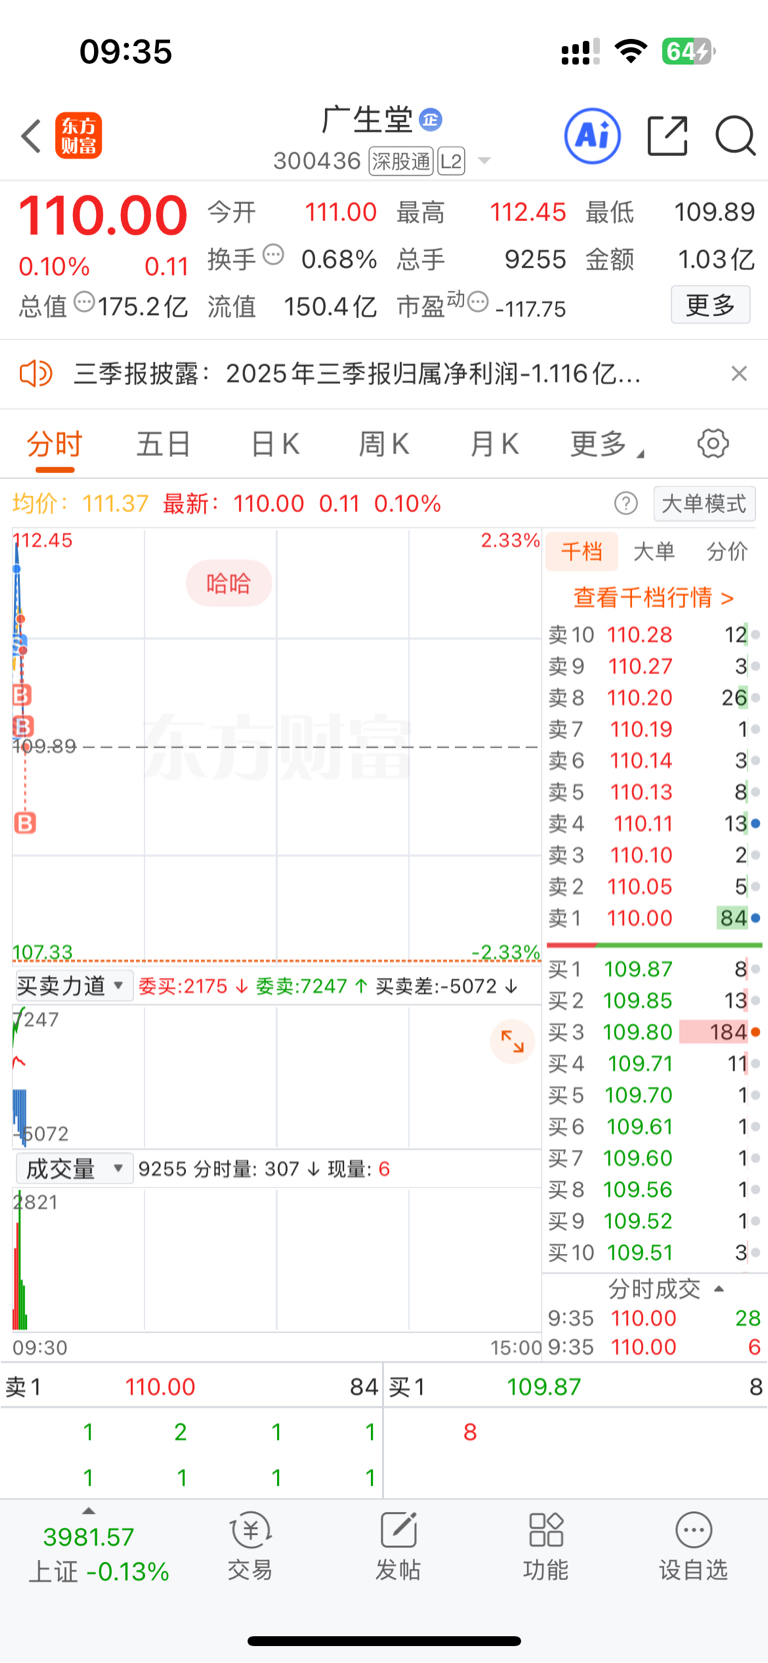The width and height of the screenshot is (768, 1663).
Task: Dismiss the 三季报披露 notice with X
Action: tap(739, 373)
